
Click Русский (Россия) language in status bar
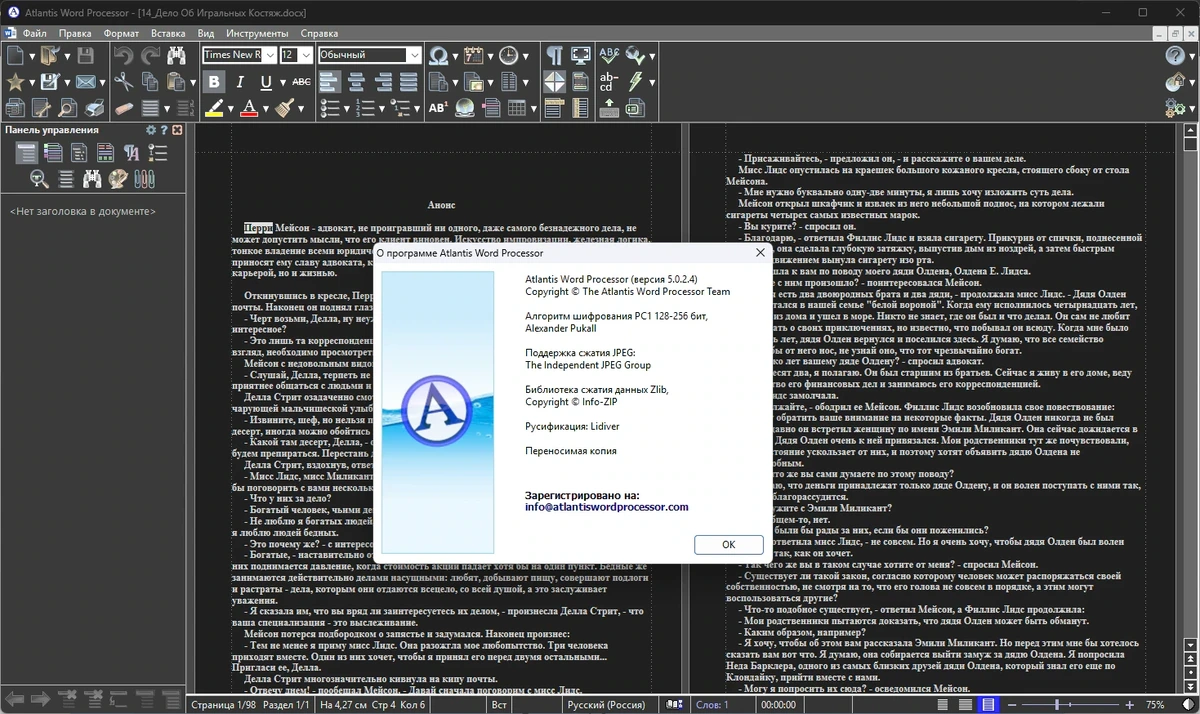pos(606,705)
